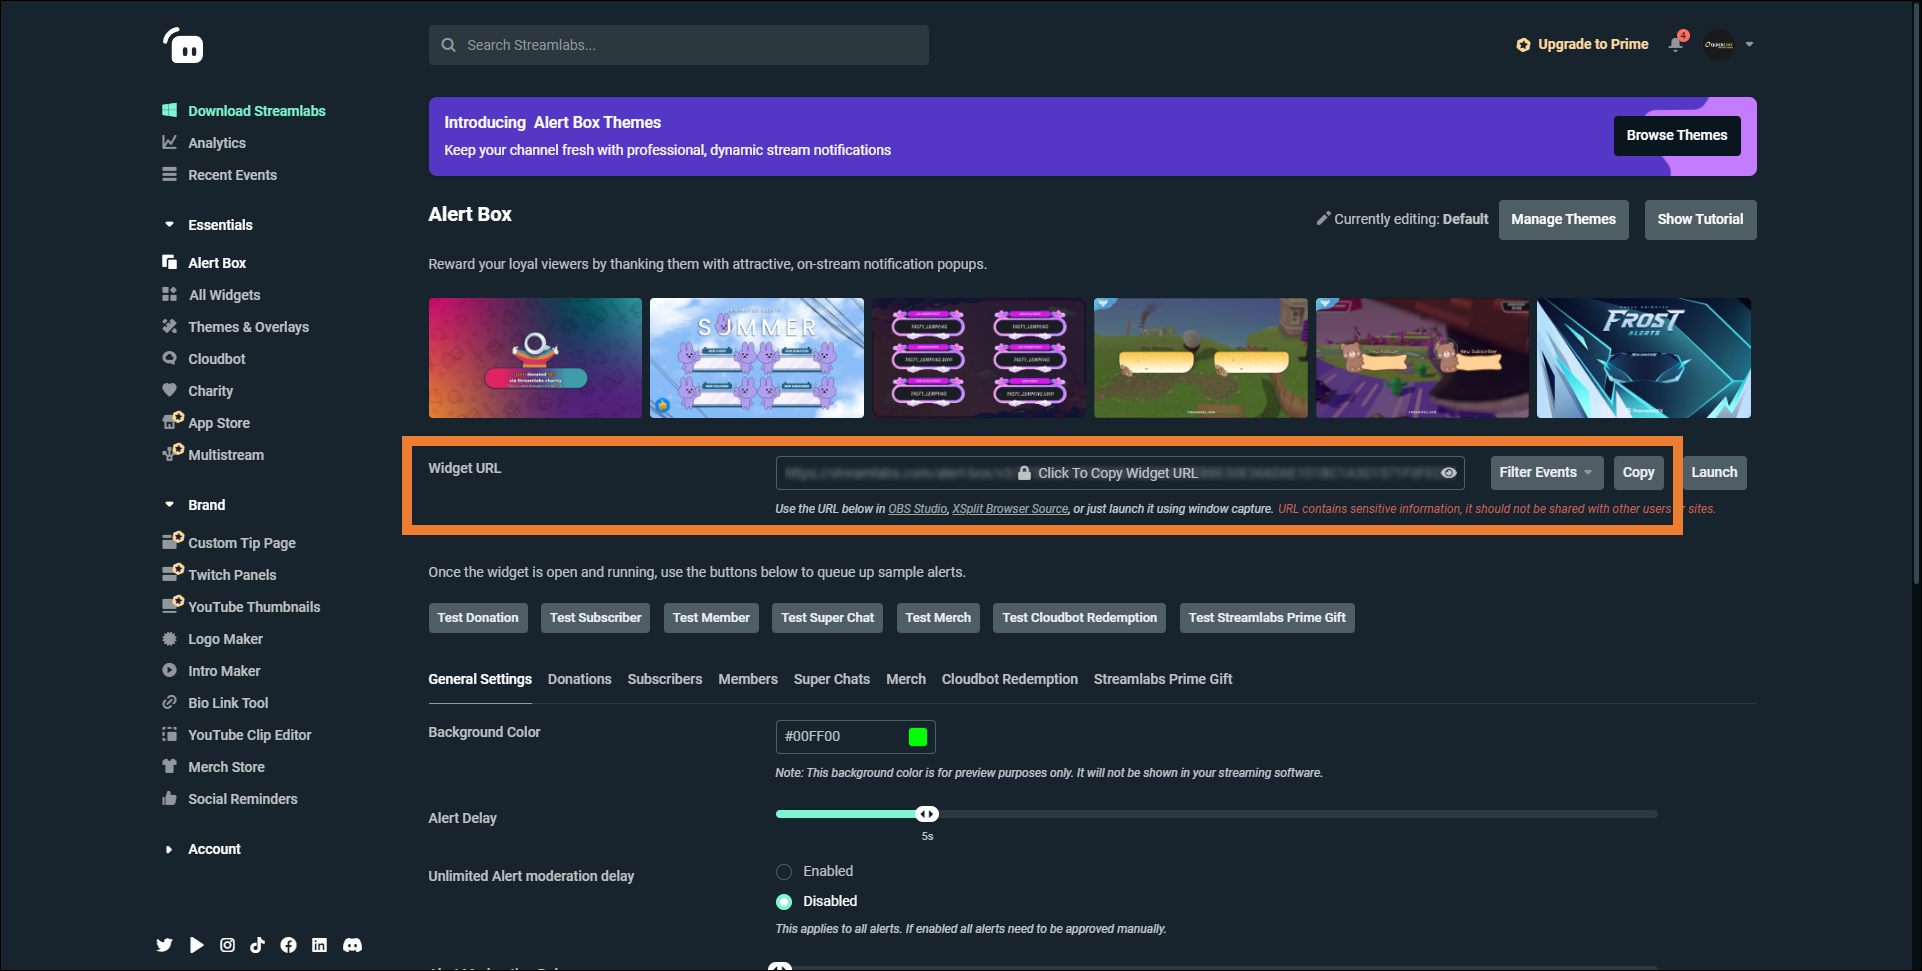Viewport: 1922px width, 971px height.
Task: Copy the widget URL
Action: pyautogui.click(x=1638, y=473)
